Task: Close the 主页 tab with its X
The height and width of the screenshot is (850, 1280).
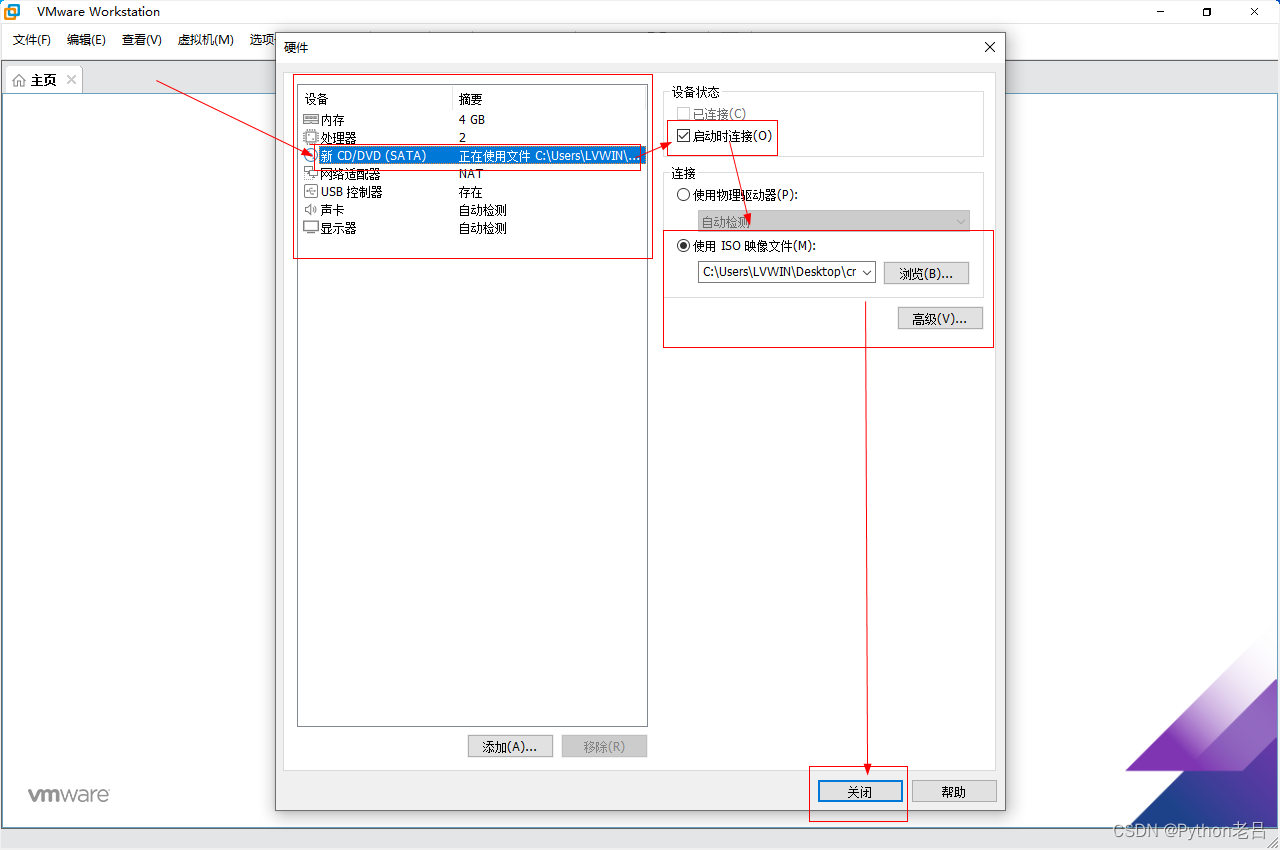Action: [x=71, y=80]
